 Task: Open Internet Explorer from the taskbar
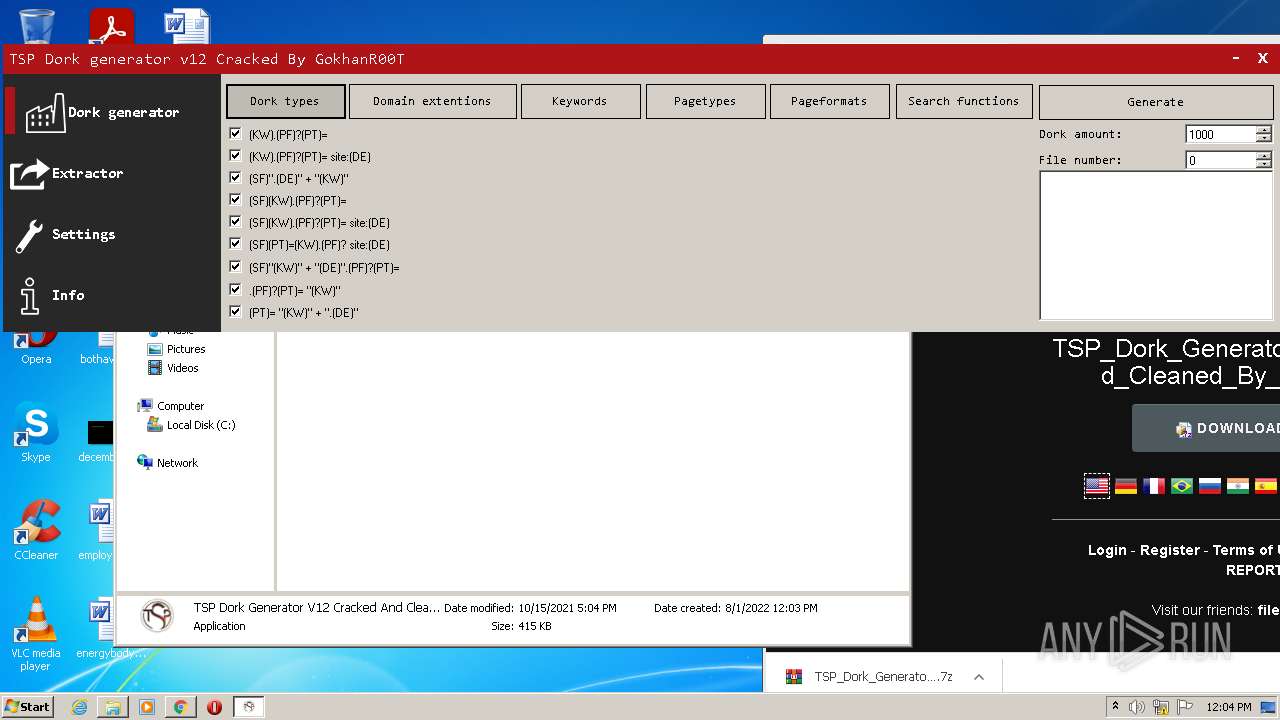[79, 707]
